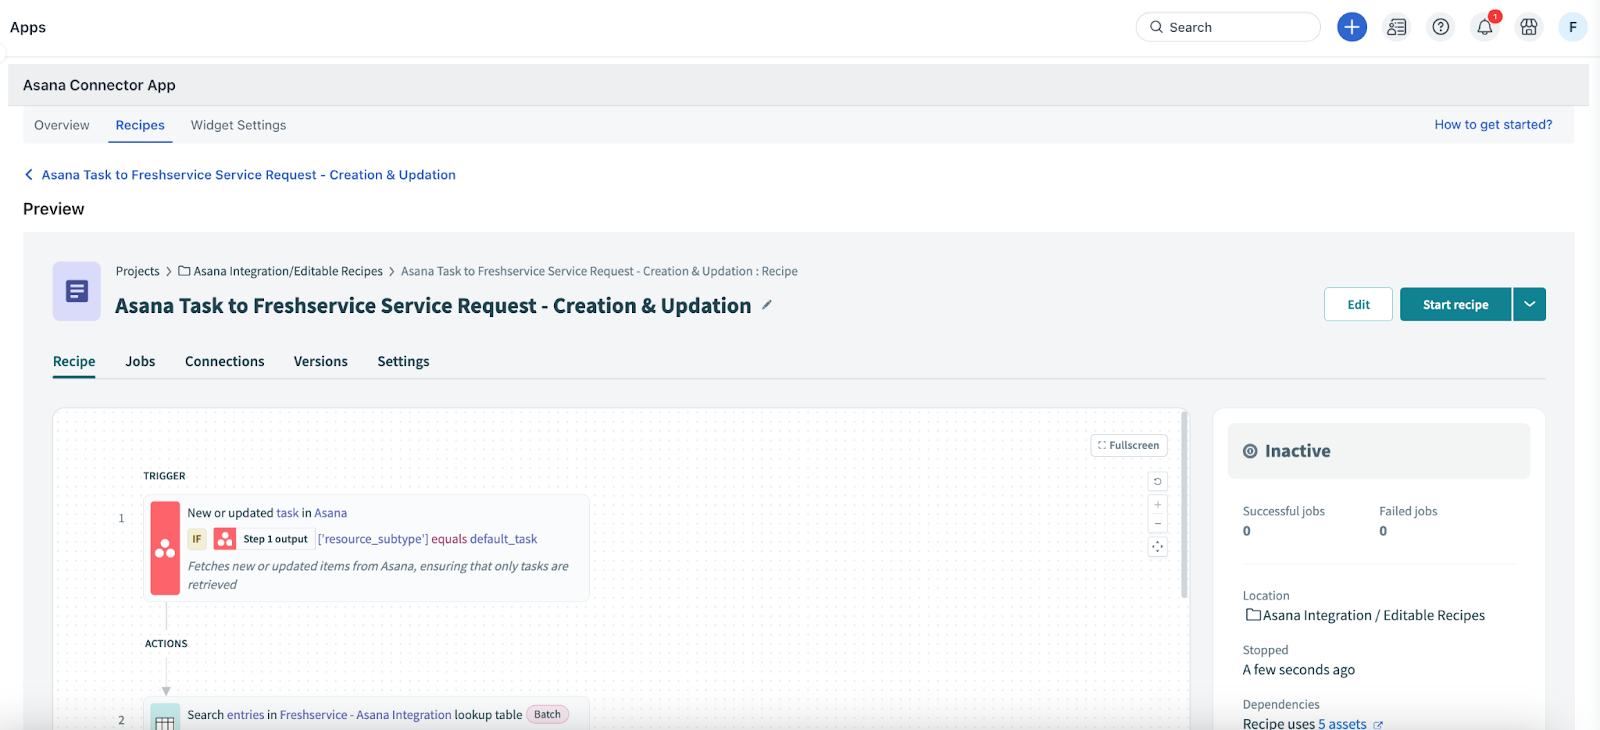This screenshot has width=1600, height=730.
Task: Zoom in on the recipe canvas
Action: [x=1158, y=505]
